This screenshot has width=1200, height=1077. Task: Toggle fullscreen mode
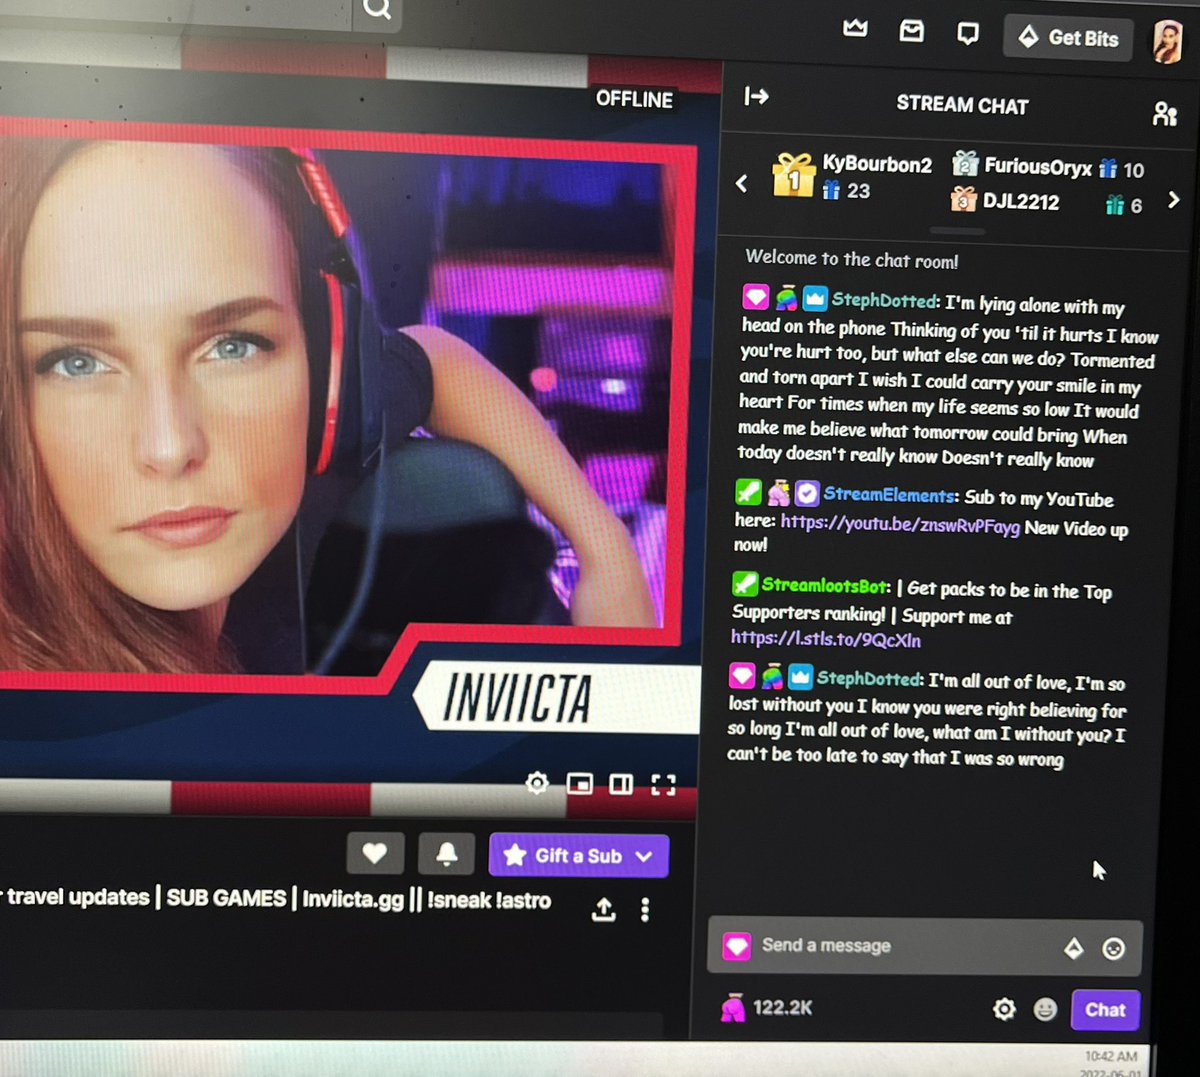(663, 785)
